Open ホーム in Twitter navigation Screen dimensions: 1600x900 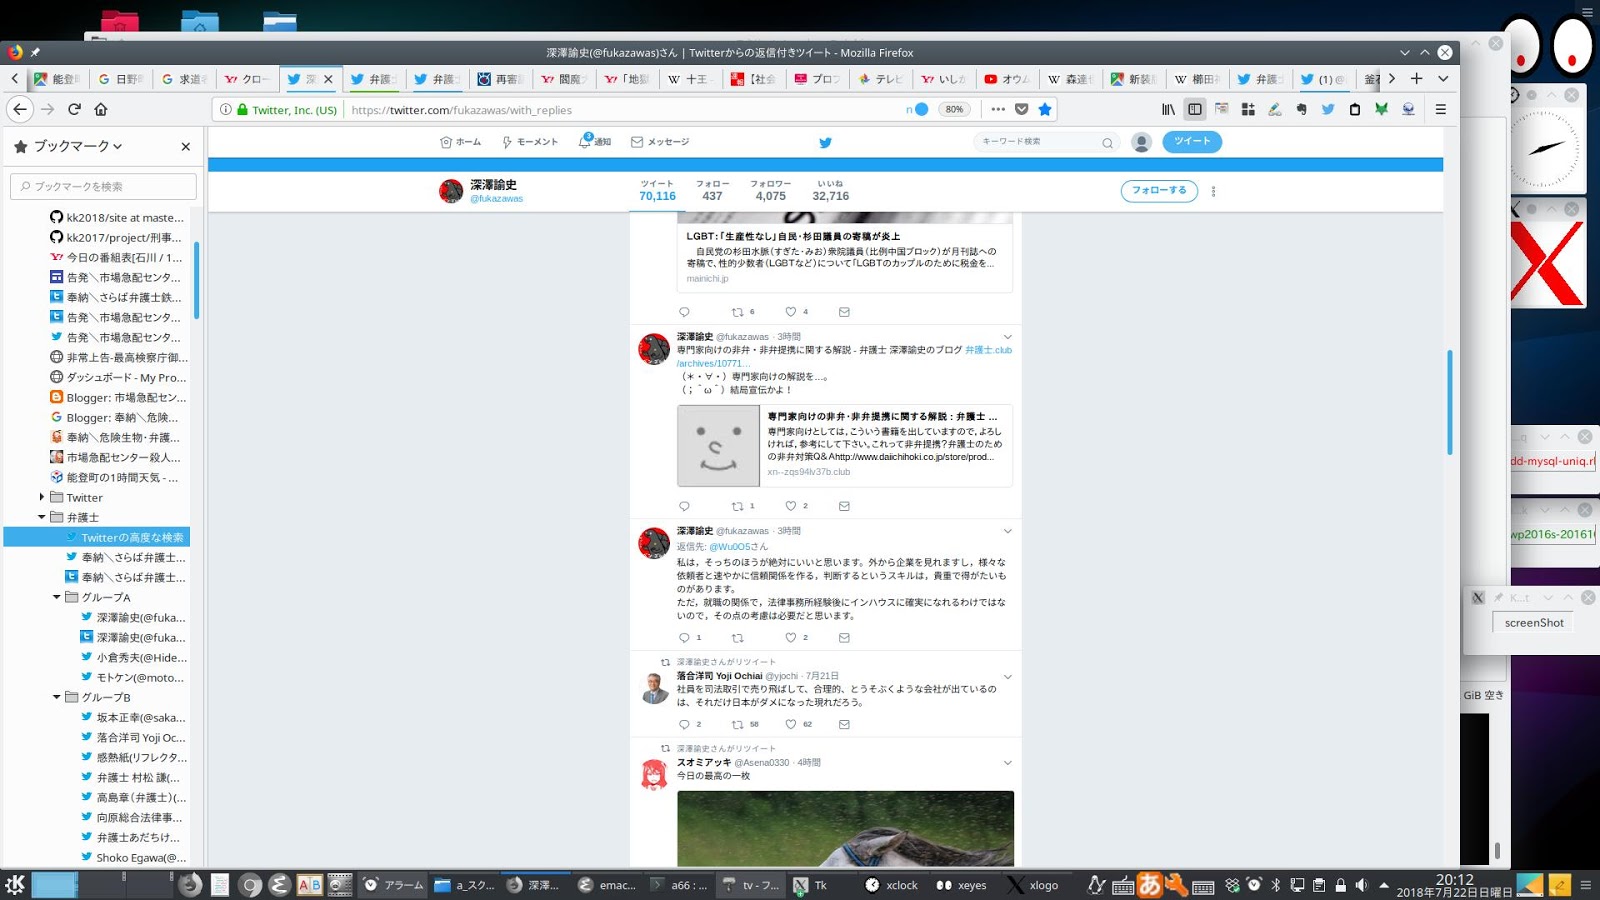coord(461,142)
